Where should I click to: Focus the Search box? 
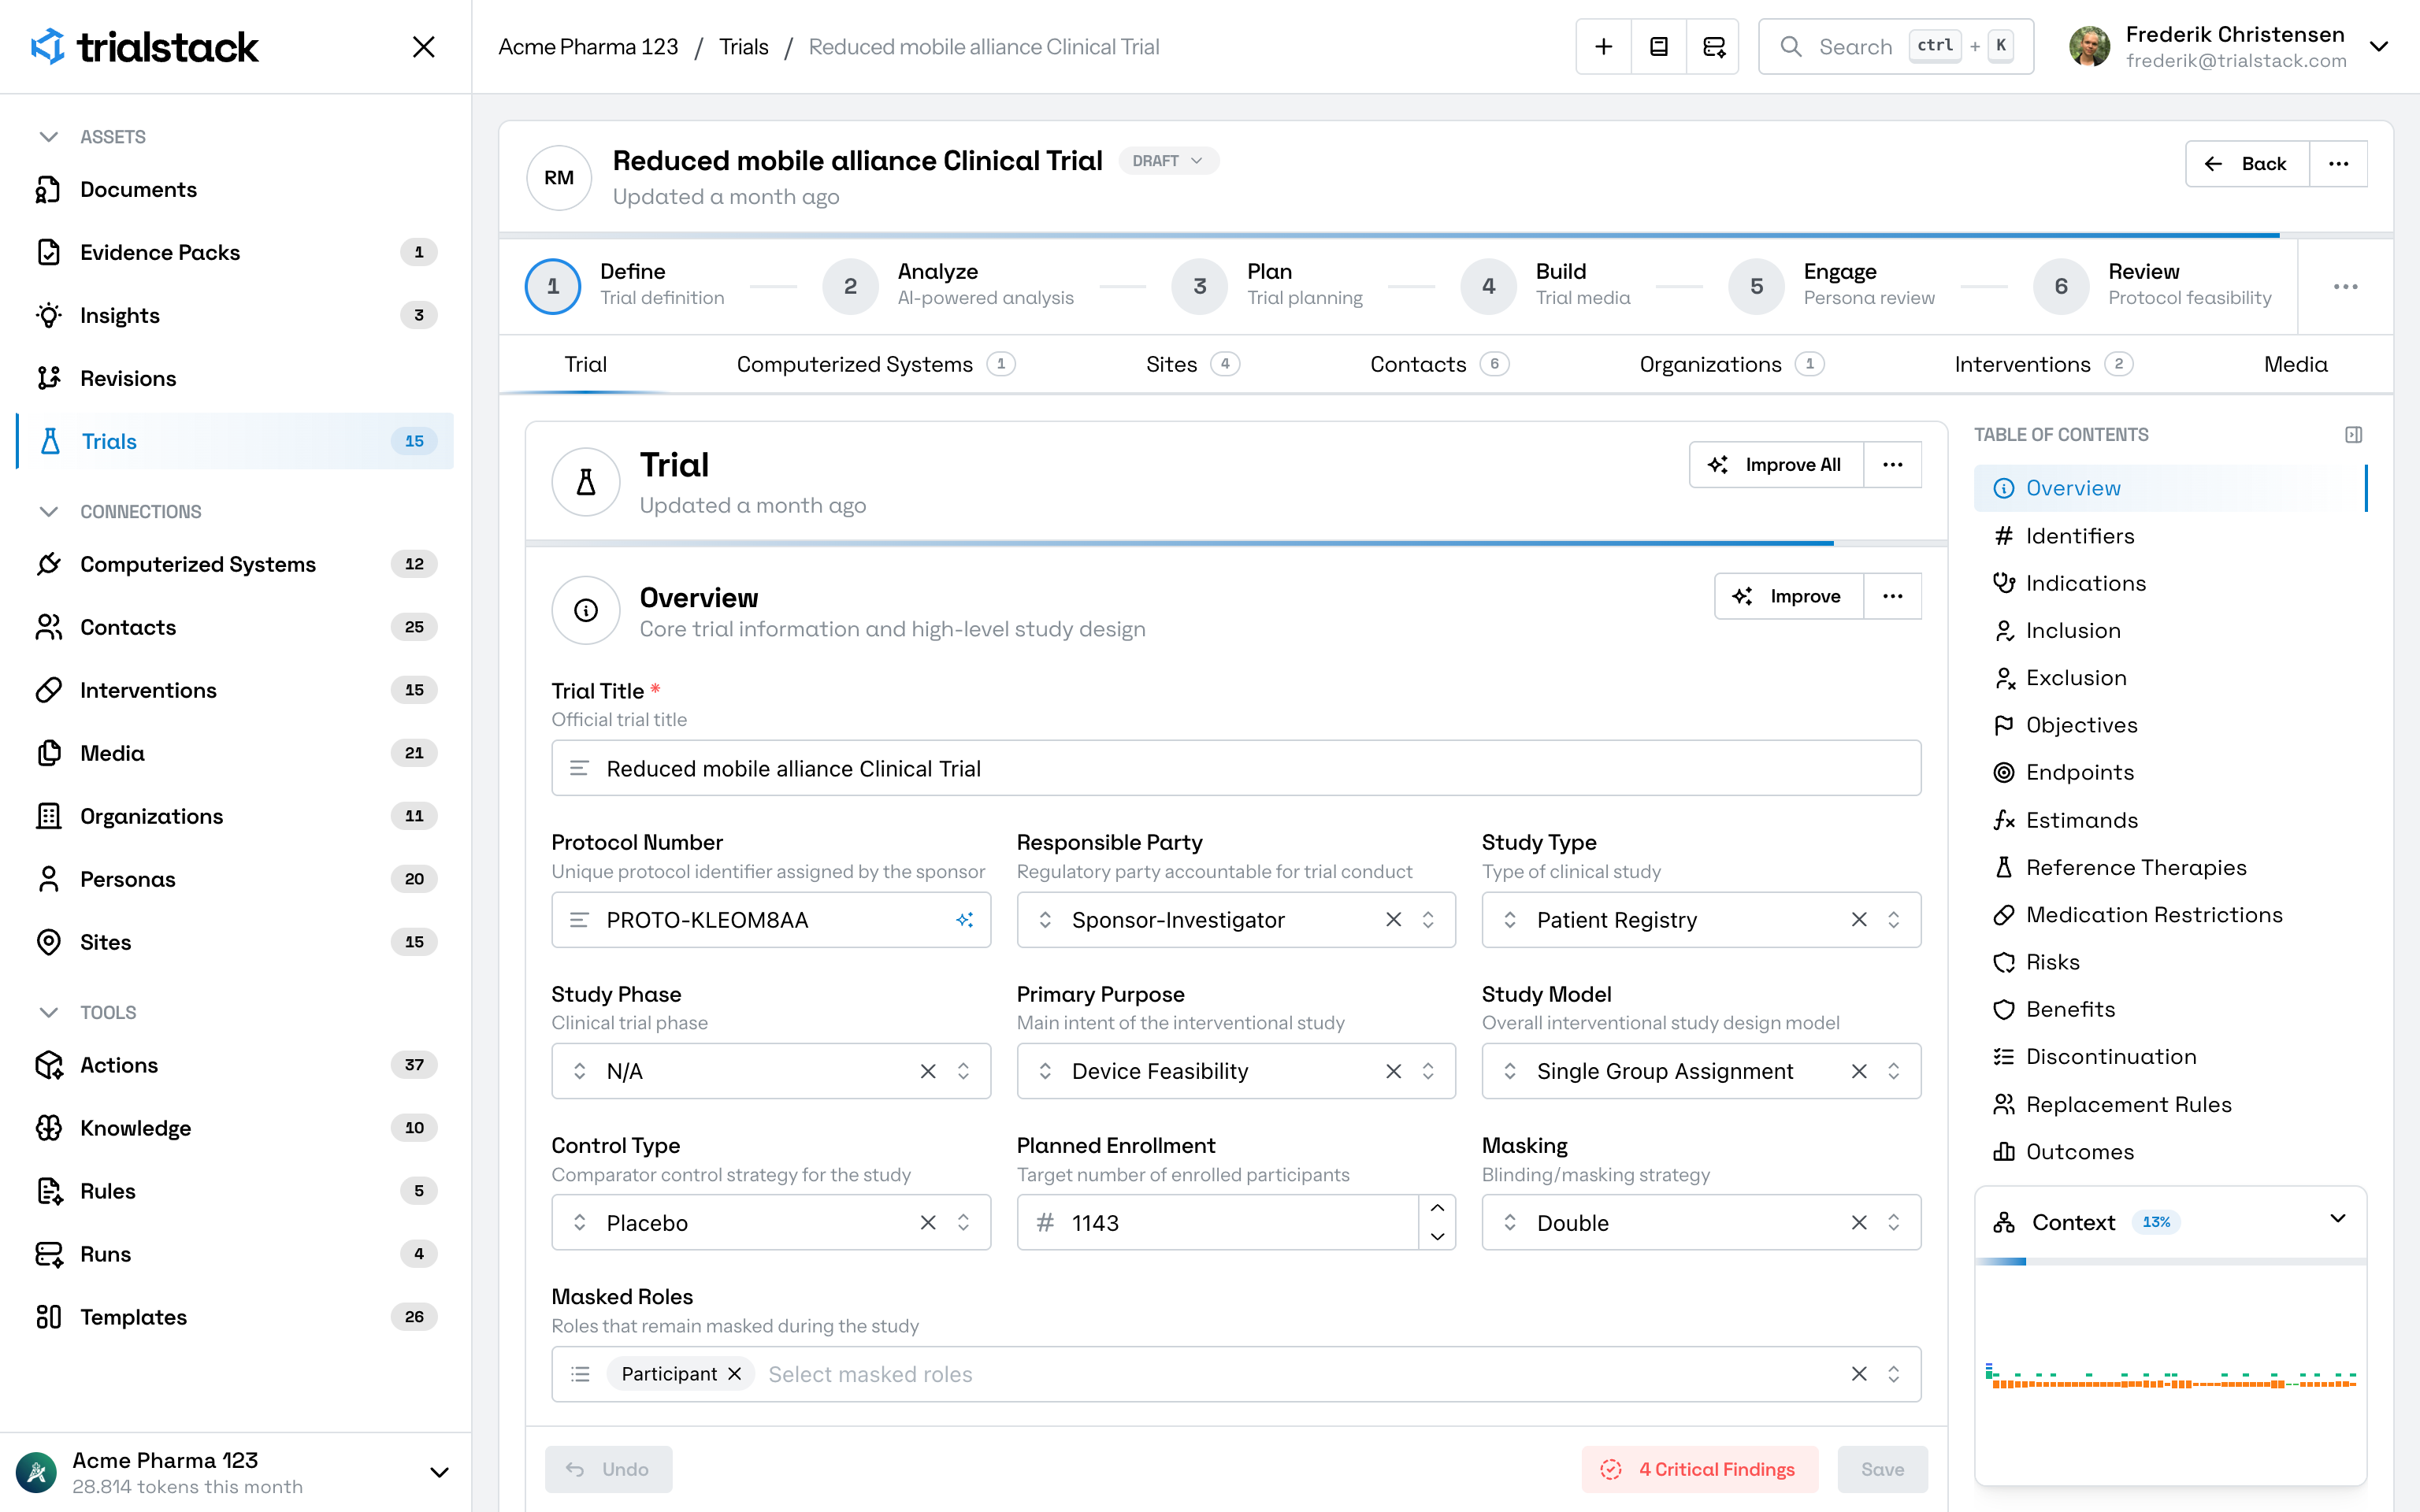(x=1896, y=47)
